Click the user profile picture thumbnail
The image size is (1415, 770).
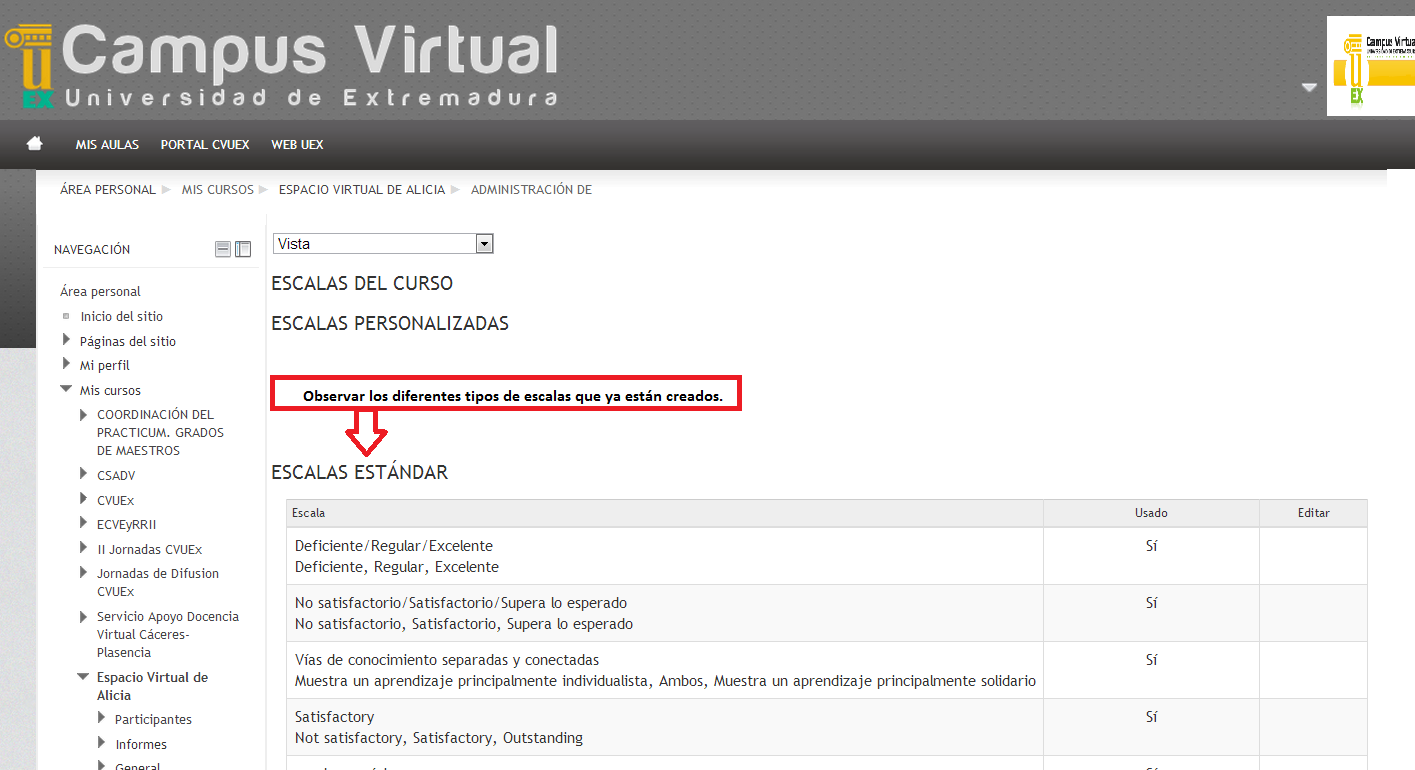[1371, 66]
